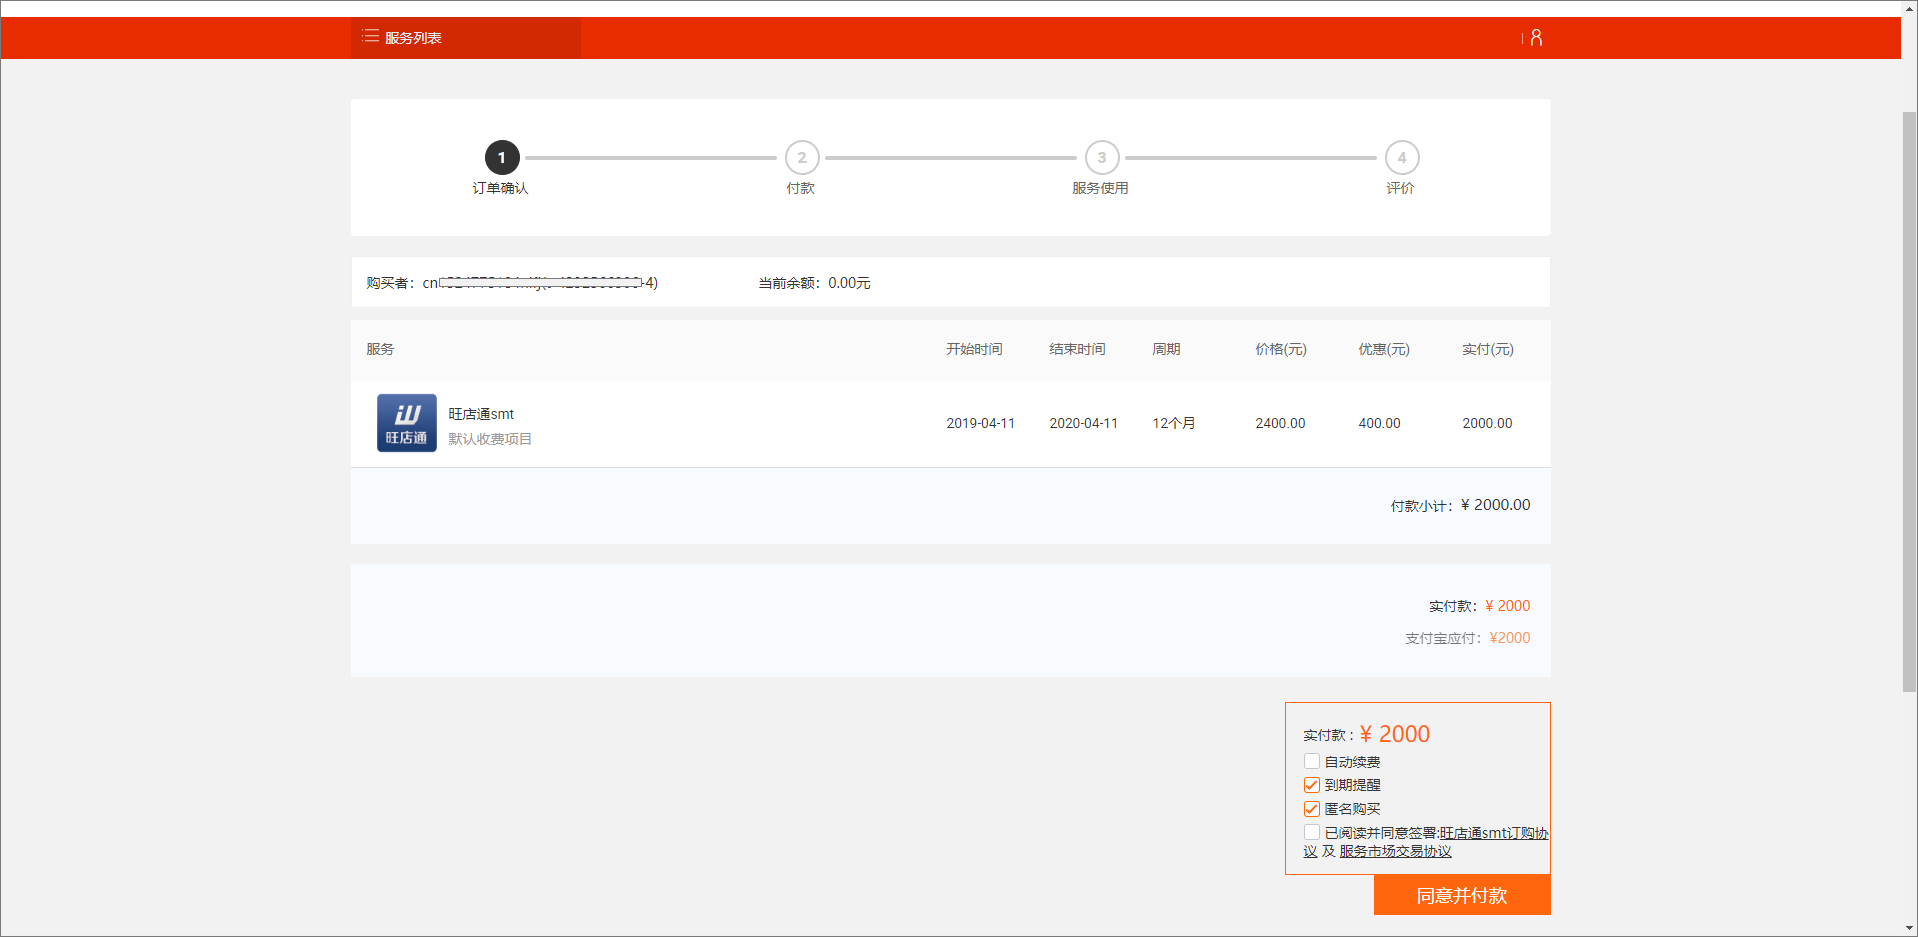Screen dimensions: 1918x937
Task: Click the 服务 column header
Action: 380,349
